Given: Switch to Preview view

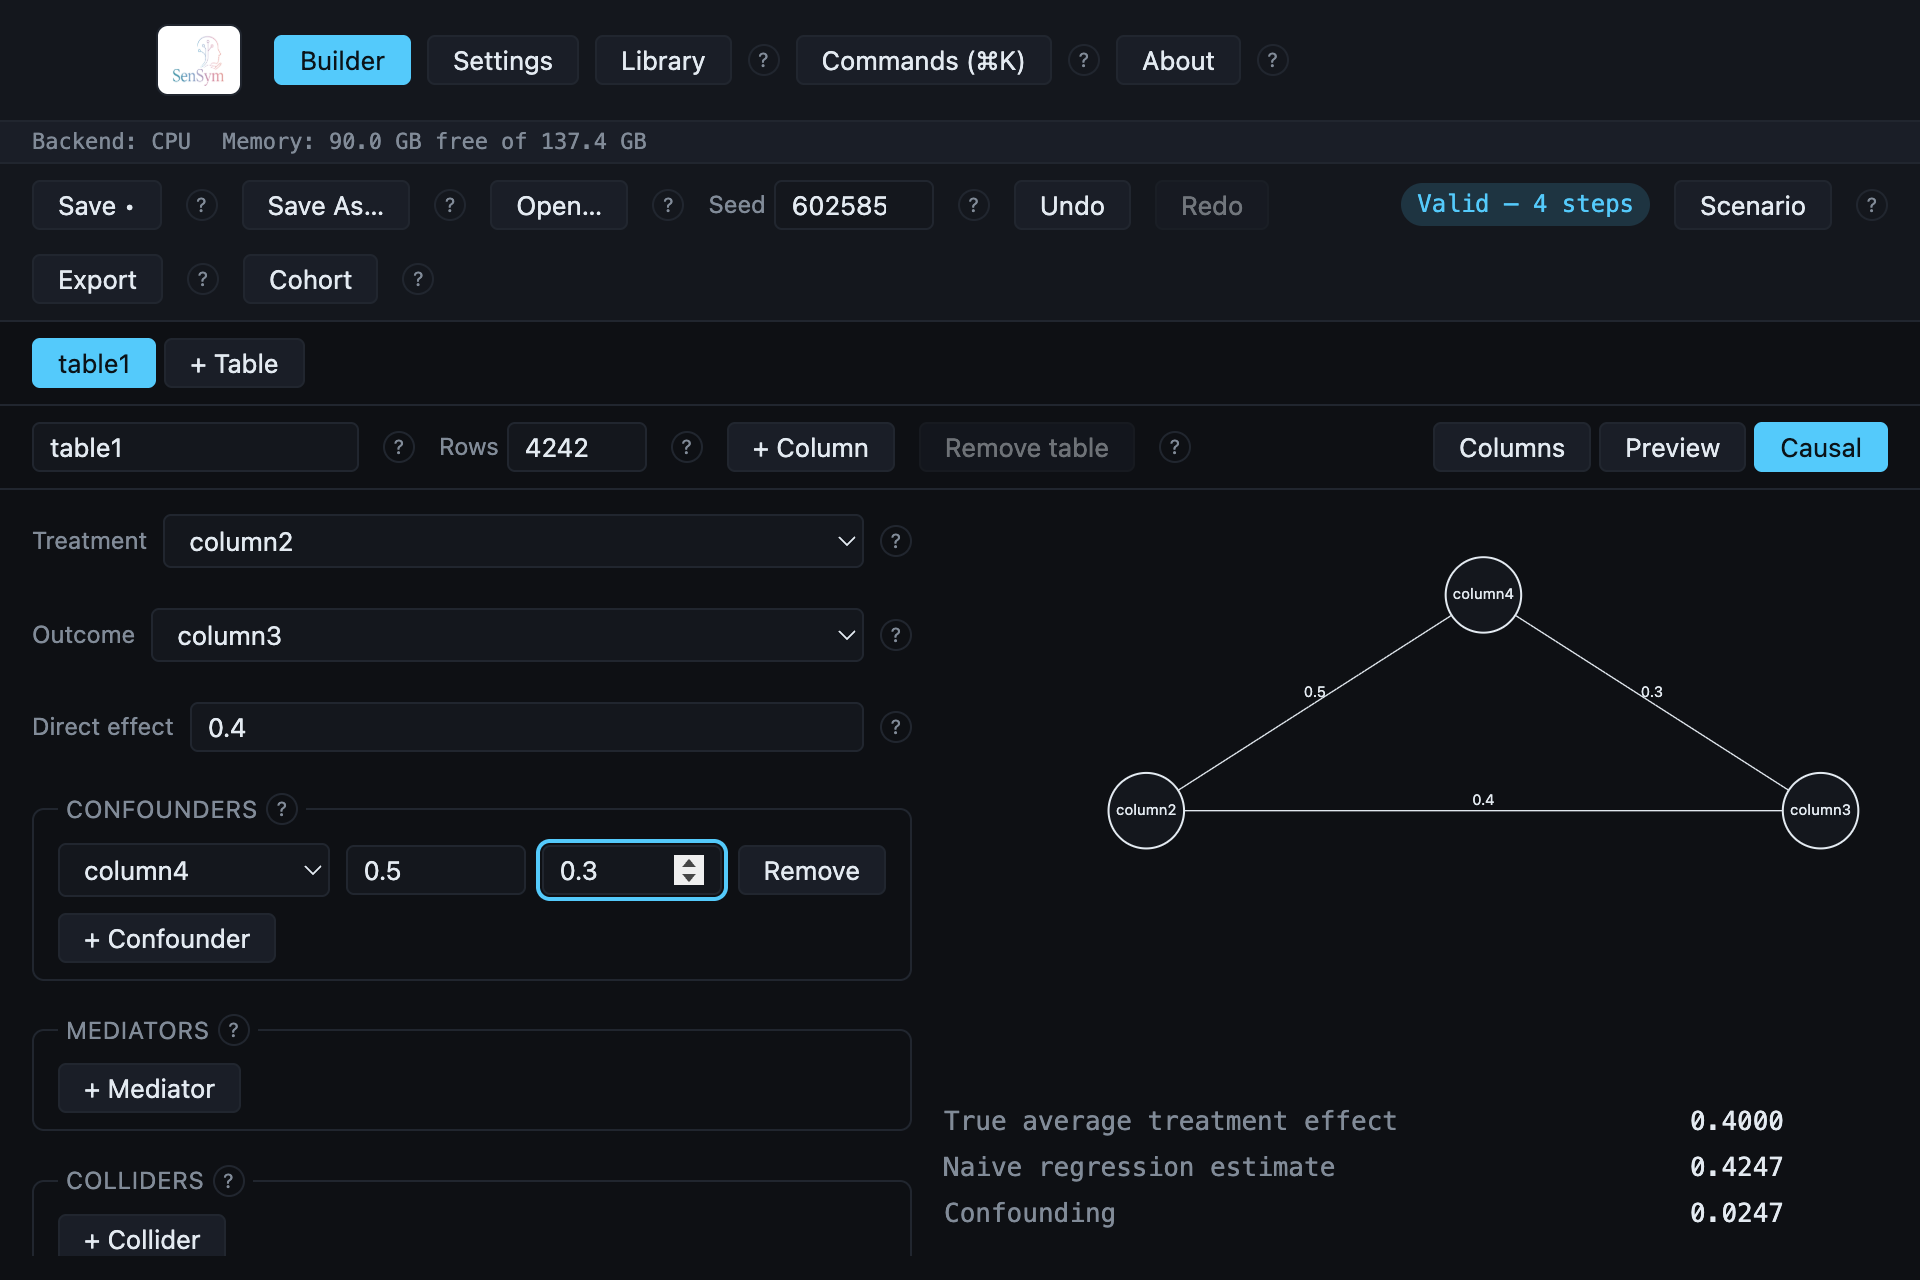Looking at the screenshot, I should click(1672, 447).
